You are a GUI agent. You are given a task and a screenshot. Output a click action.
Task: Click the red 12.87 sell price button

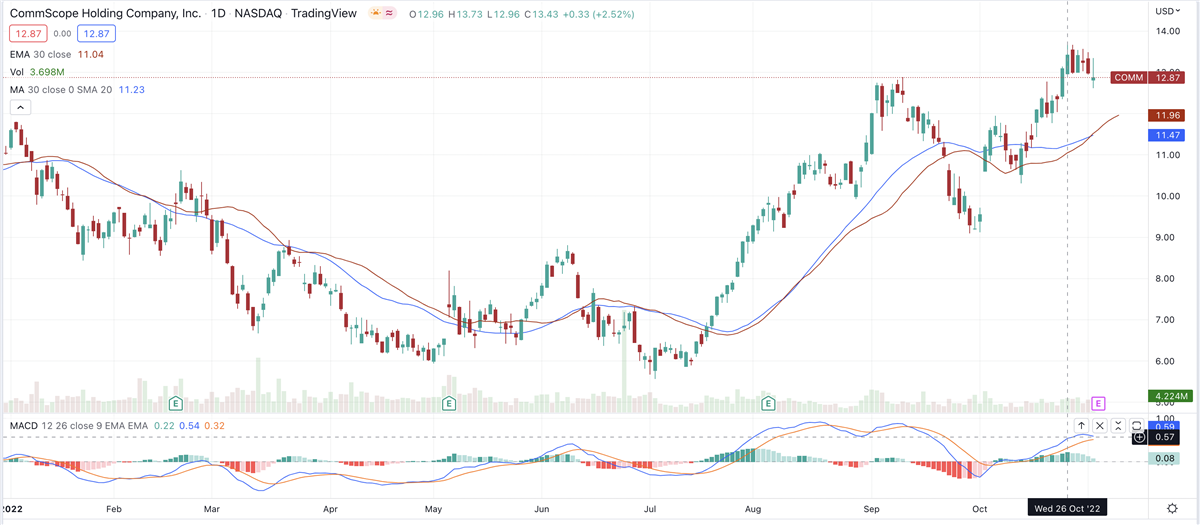point(26,34)
